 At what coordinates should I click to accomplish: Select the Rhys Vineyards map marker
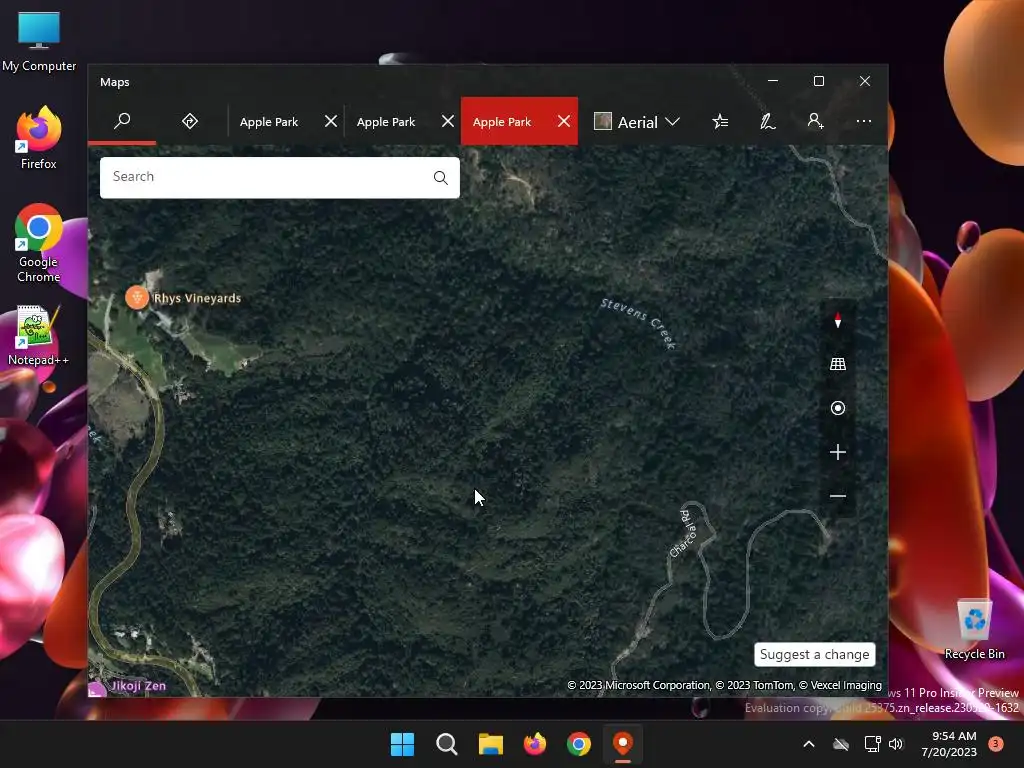click(x=136, y=298)
